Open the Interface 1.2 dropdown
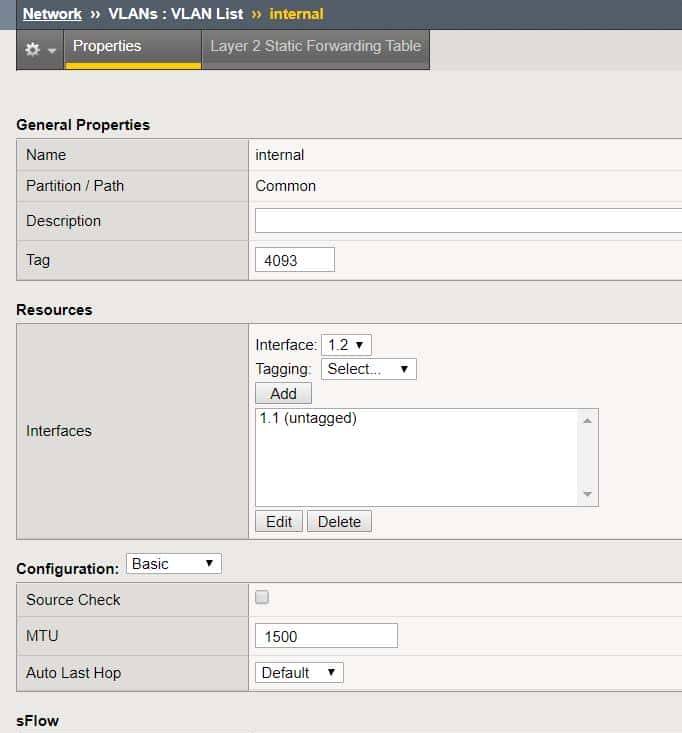This screenshot has width=682, height=733. click(x=346, y=344)
